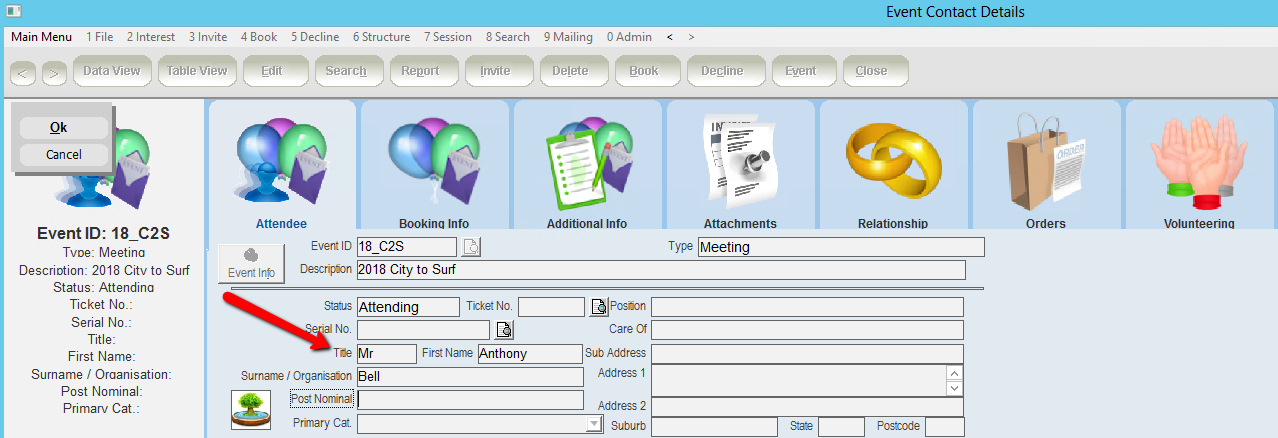
Task: Click the Event Info button
Action: 251,263
